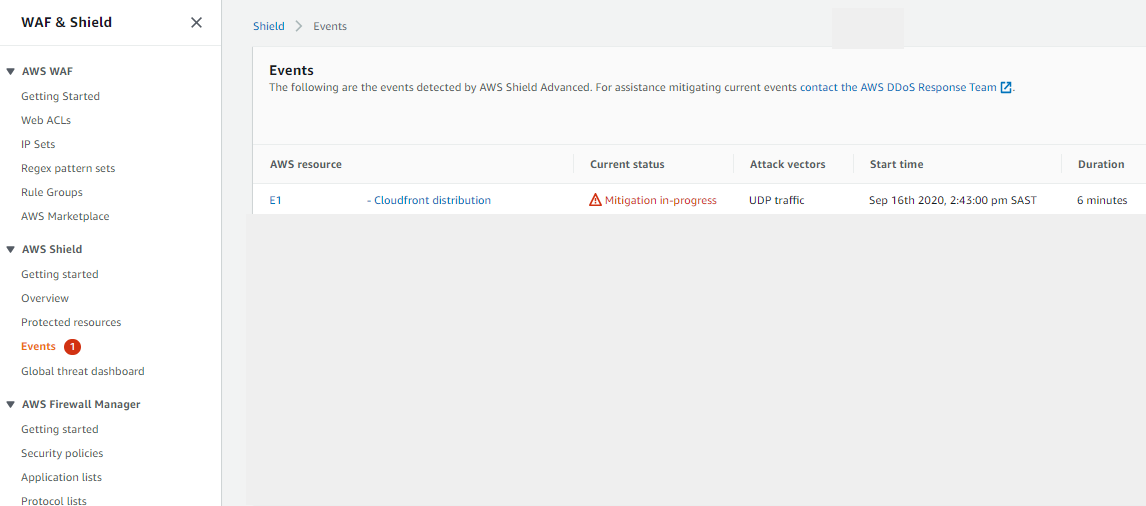Open Application lists
Viewport: 1146px width, 506px height.
point(61,477)
